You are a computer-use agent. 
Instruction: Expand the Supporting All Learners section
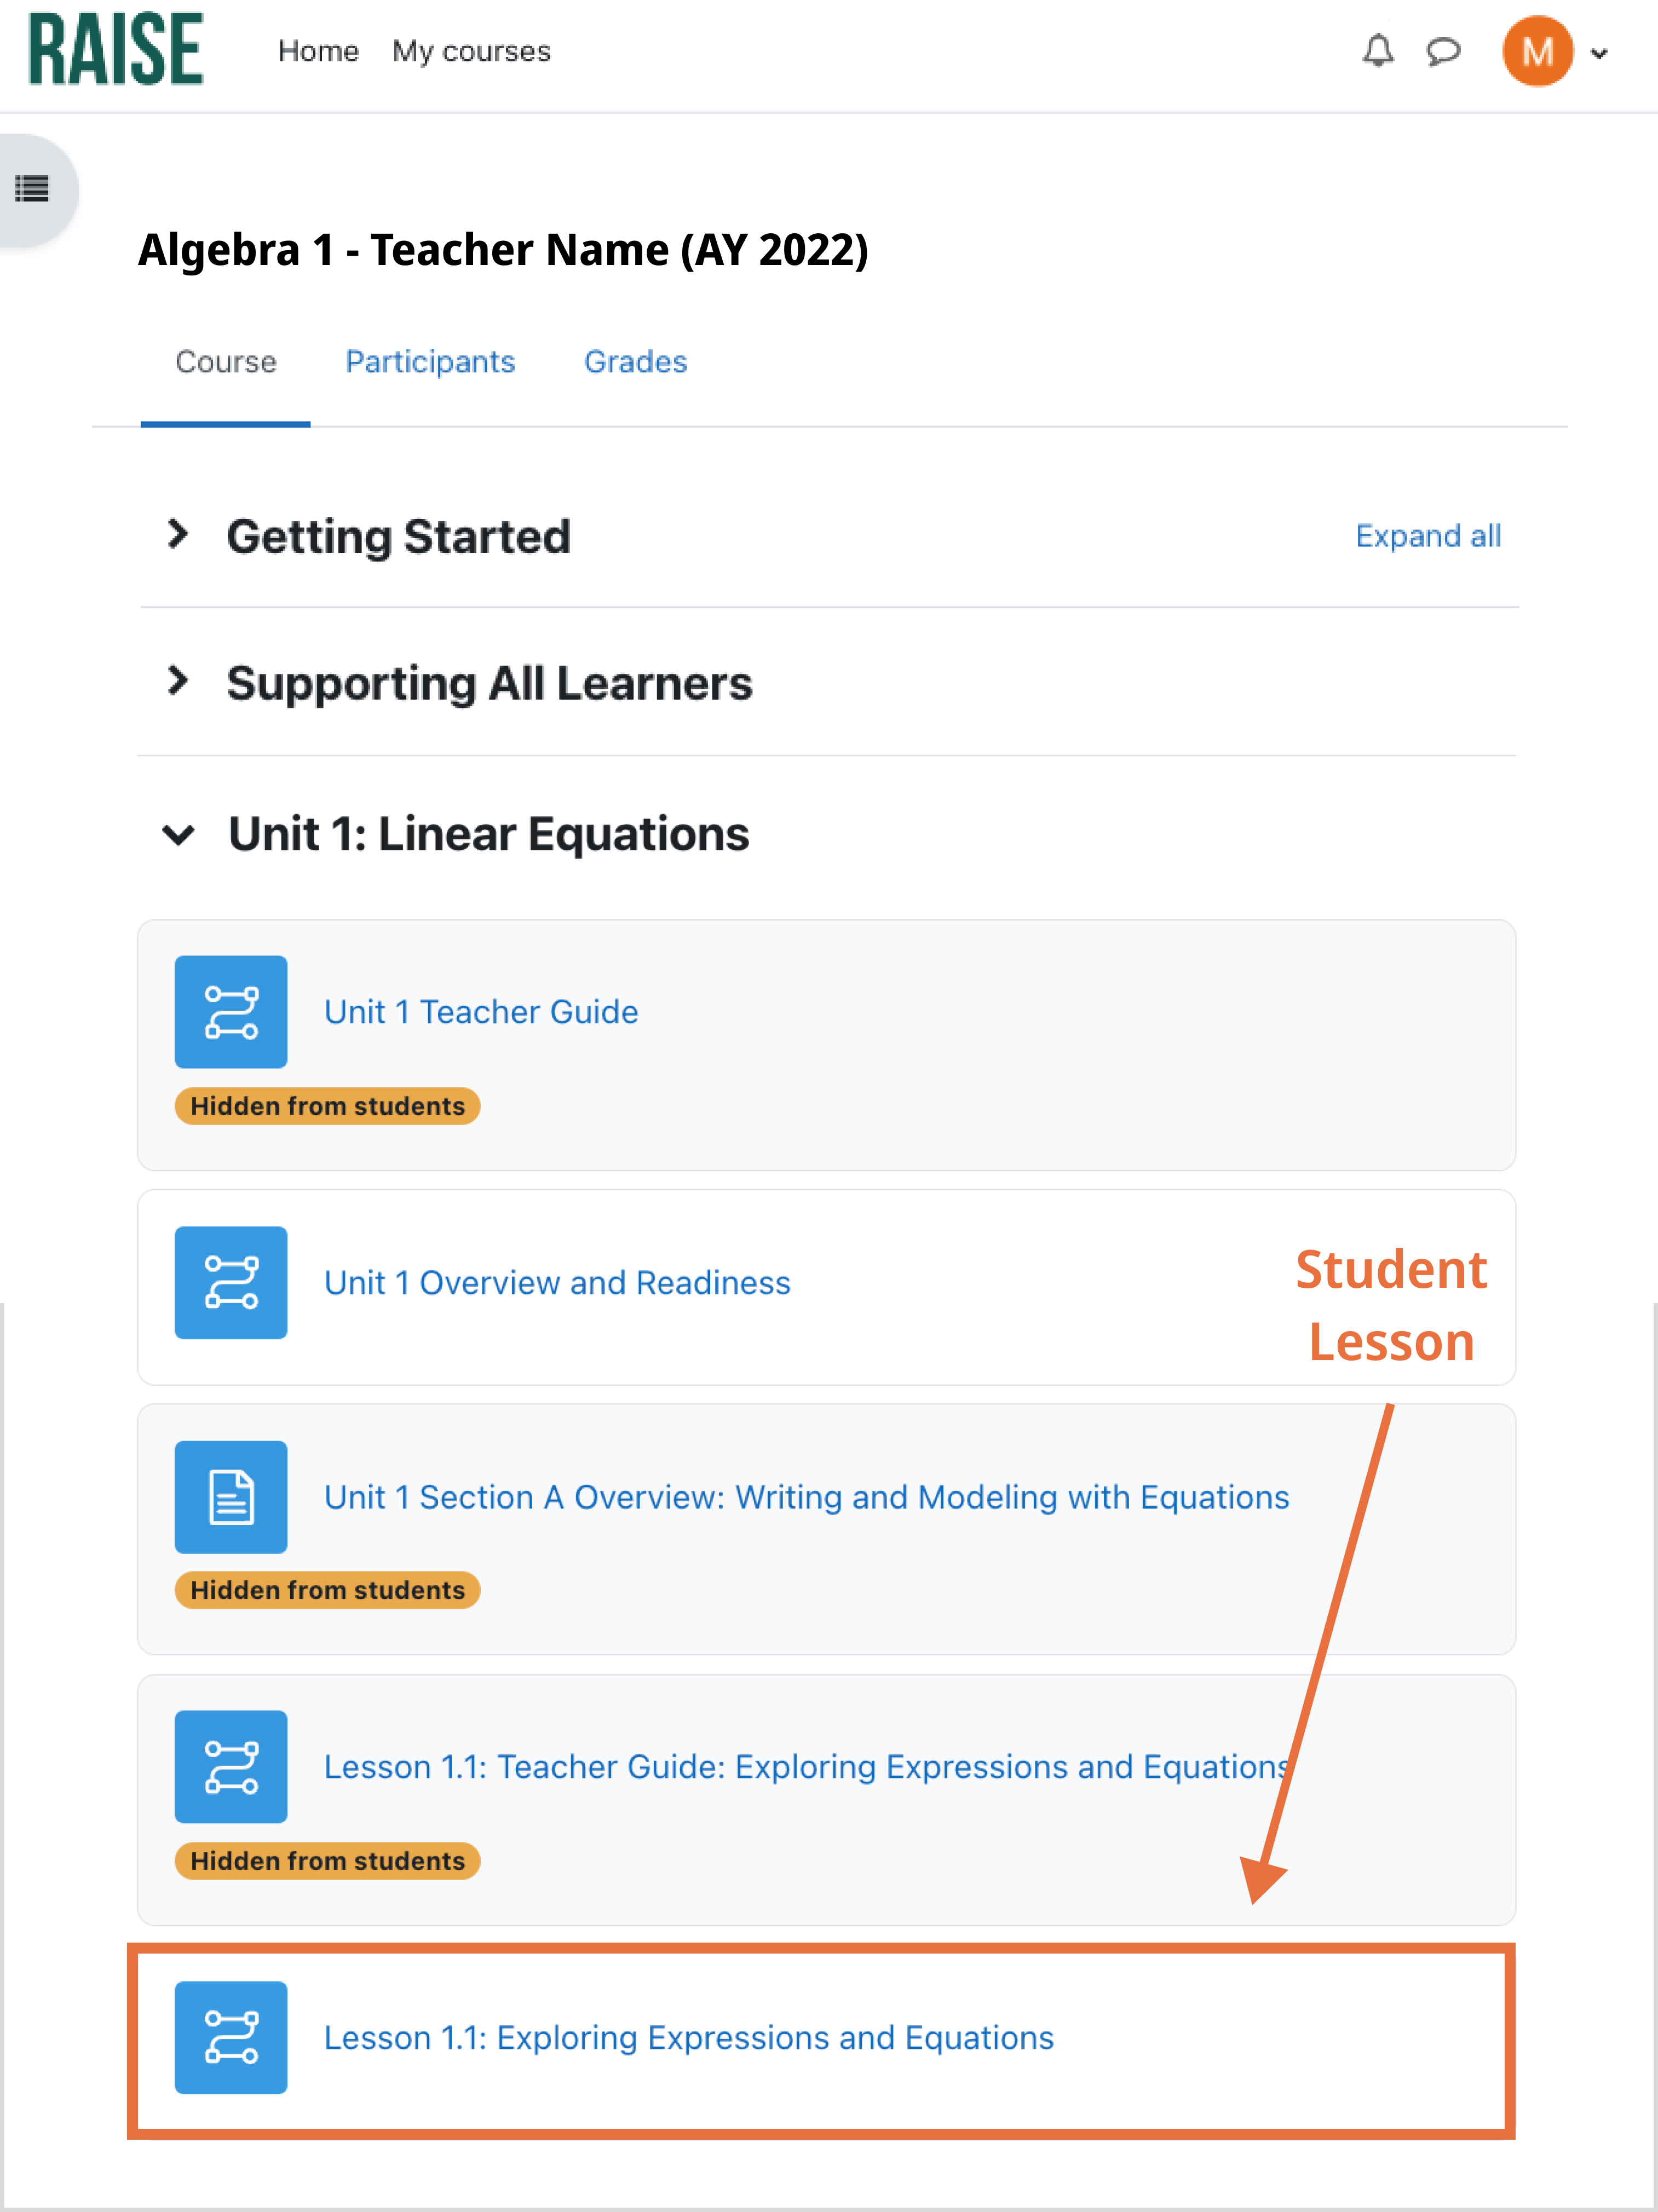(178, 682)
